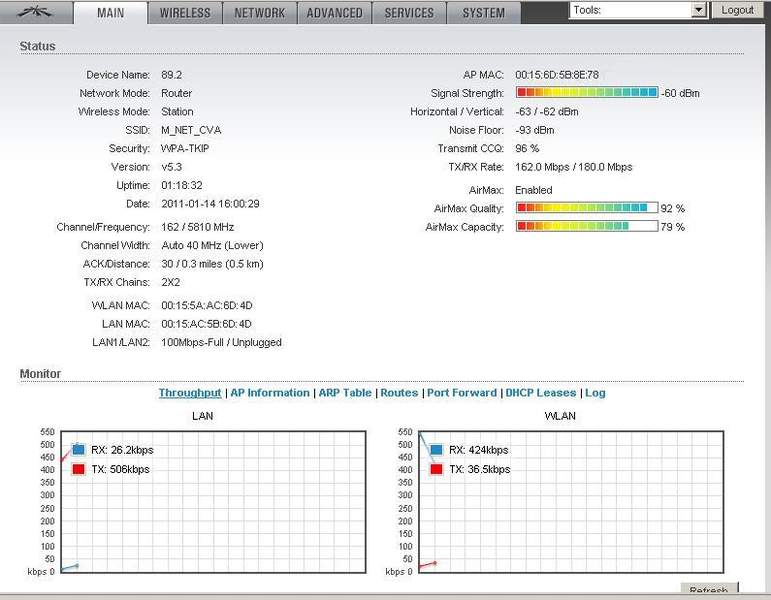Select the Transmit CCQ value 96 %
Image resolution: width=771 pixels, height=600 pixels.
pos(527,149)
